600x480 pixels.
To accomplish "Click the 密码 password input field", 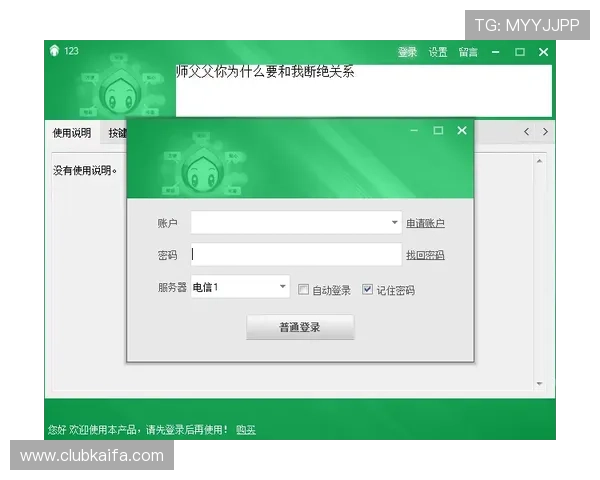I will [296, 254].
